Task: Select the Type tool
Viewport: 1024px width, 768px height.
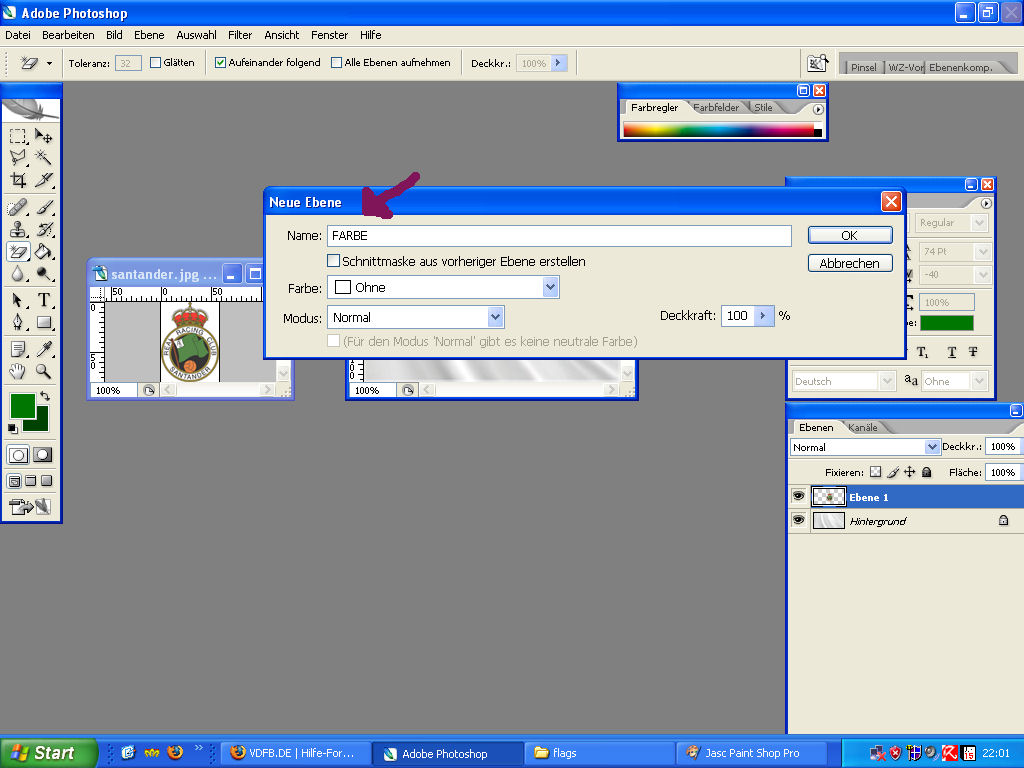Action: tap(44, 300)
